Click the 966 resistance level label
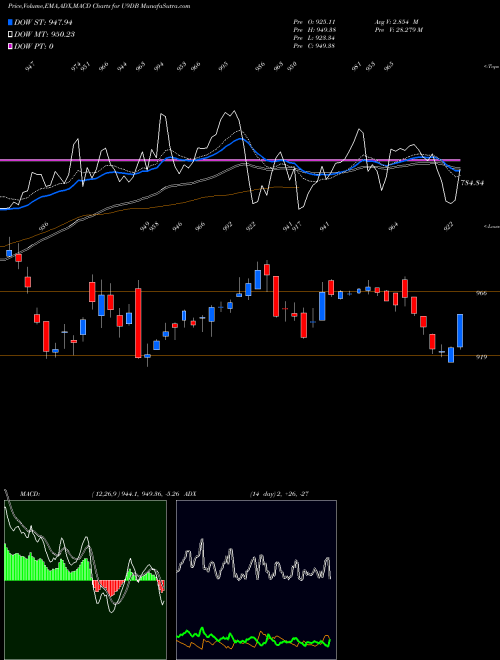 [481, 293]
